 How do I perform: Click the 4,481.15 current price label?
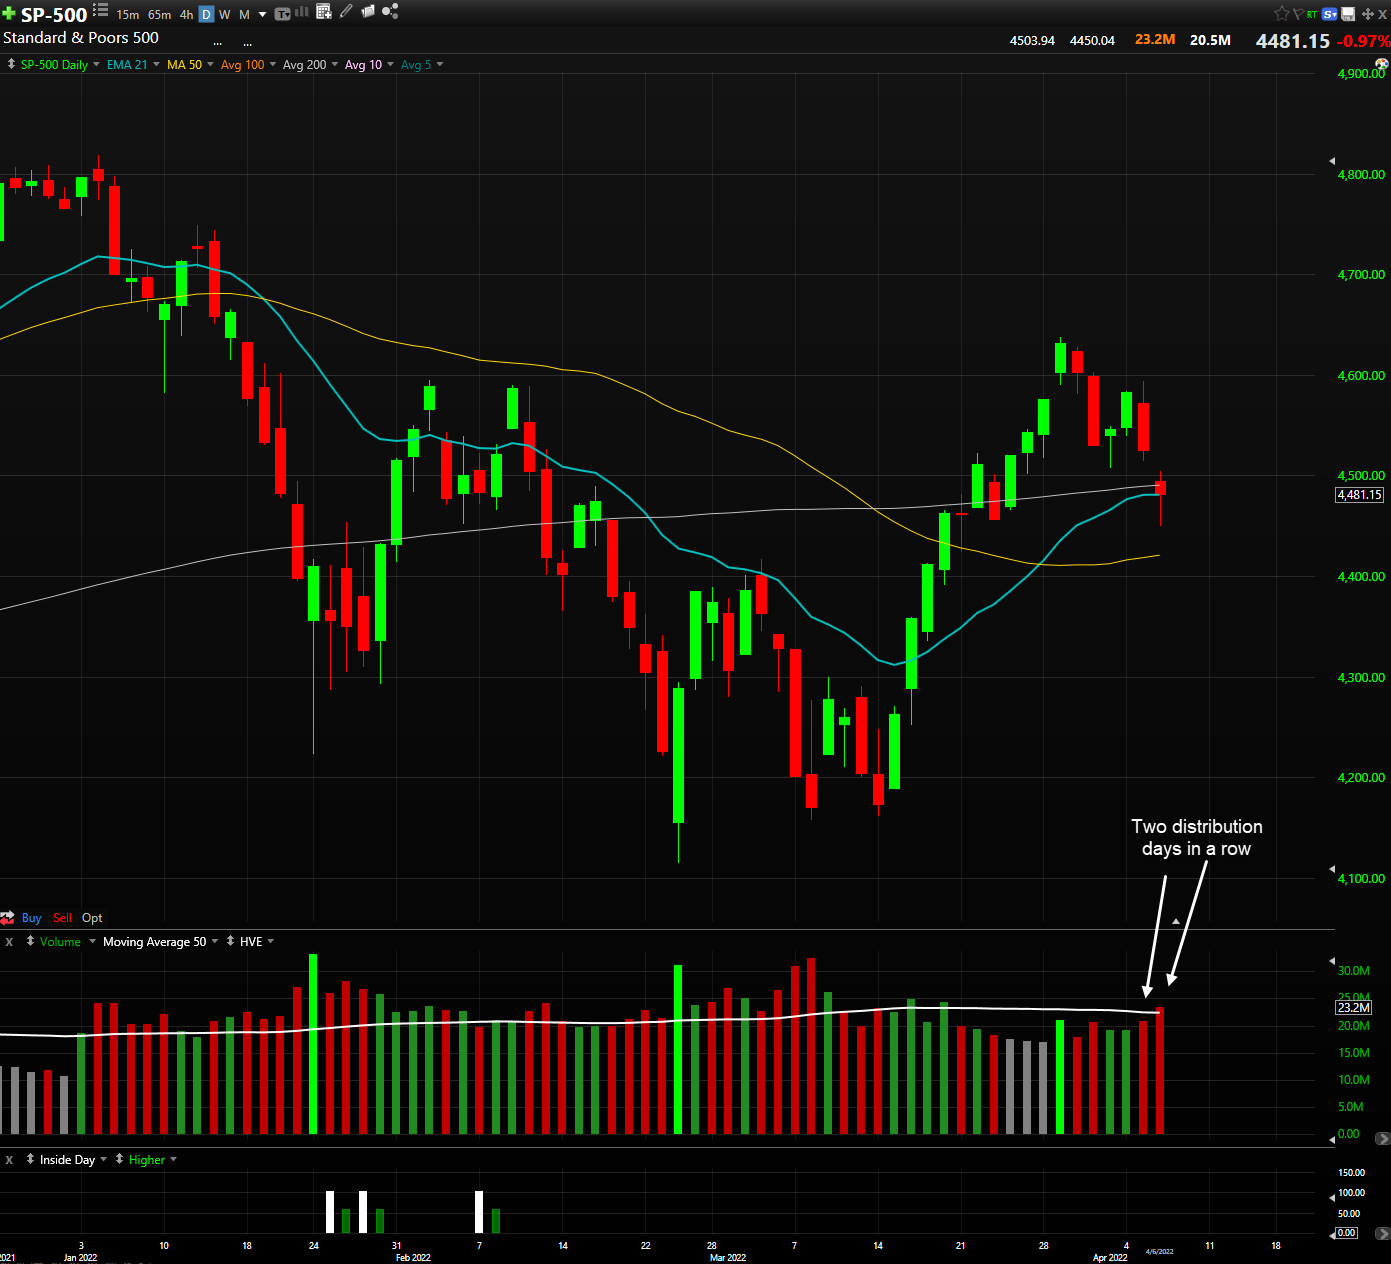click(1360, 495)
